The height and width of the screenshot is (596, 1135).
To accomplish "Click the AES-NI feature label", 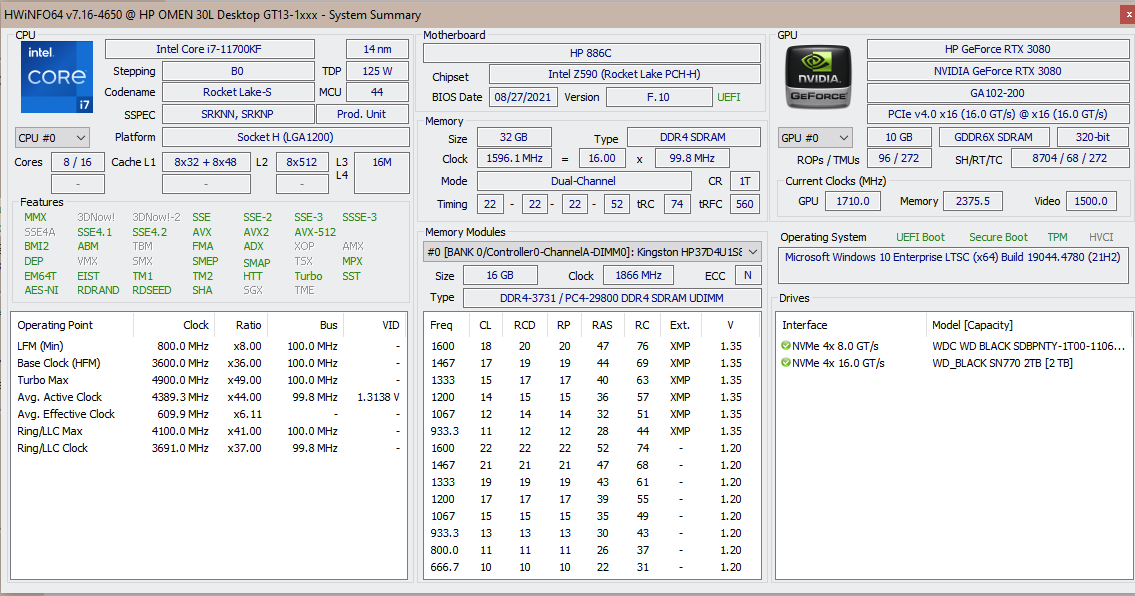I will pyautogui.click(x=41, y=290).
